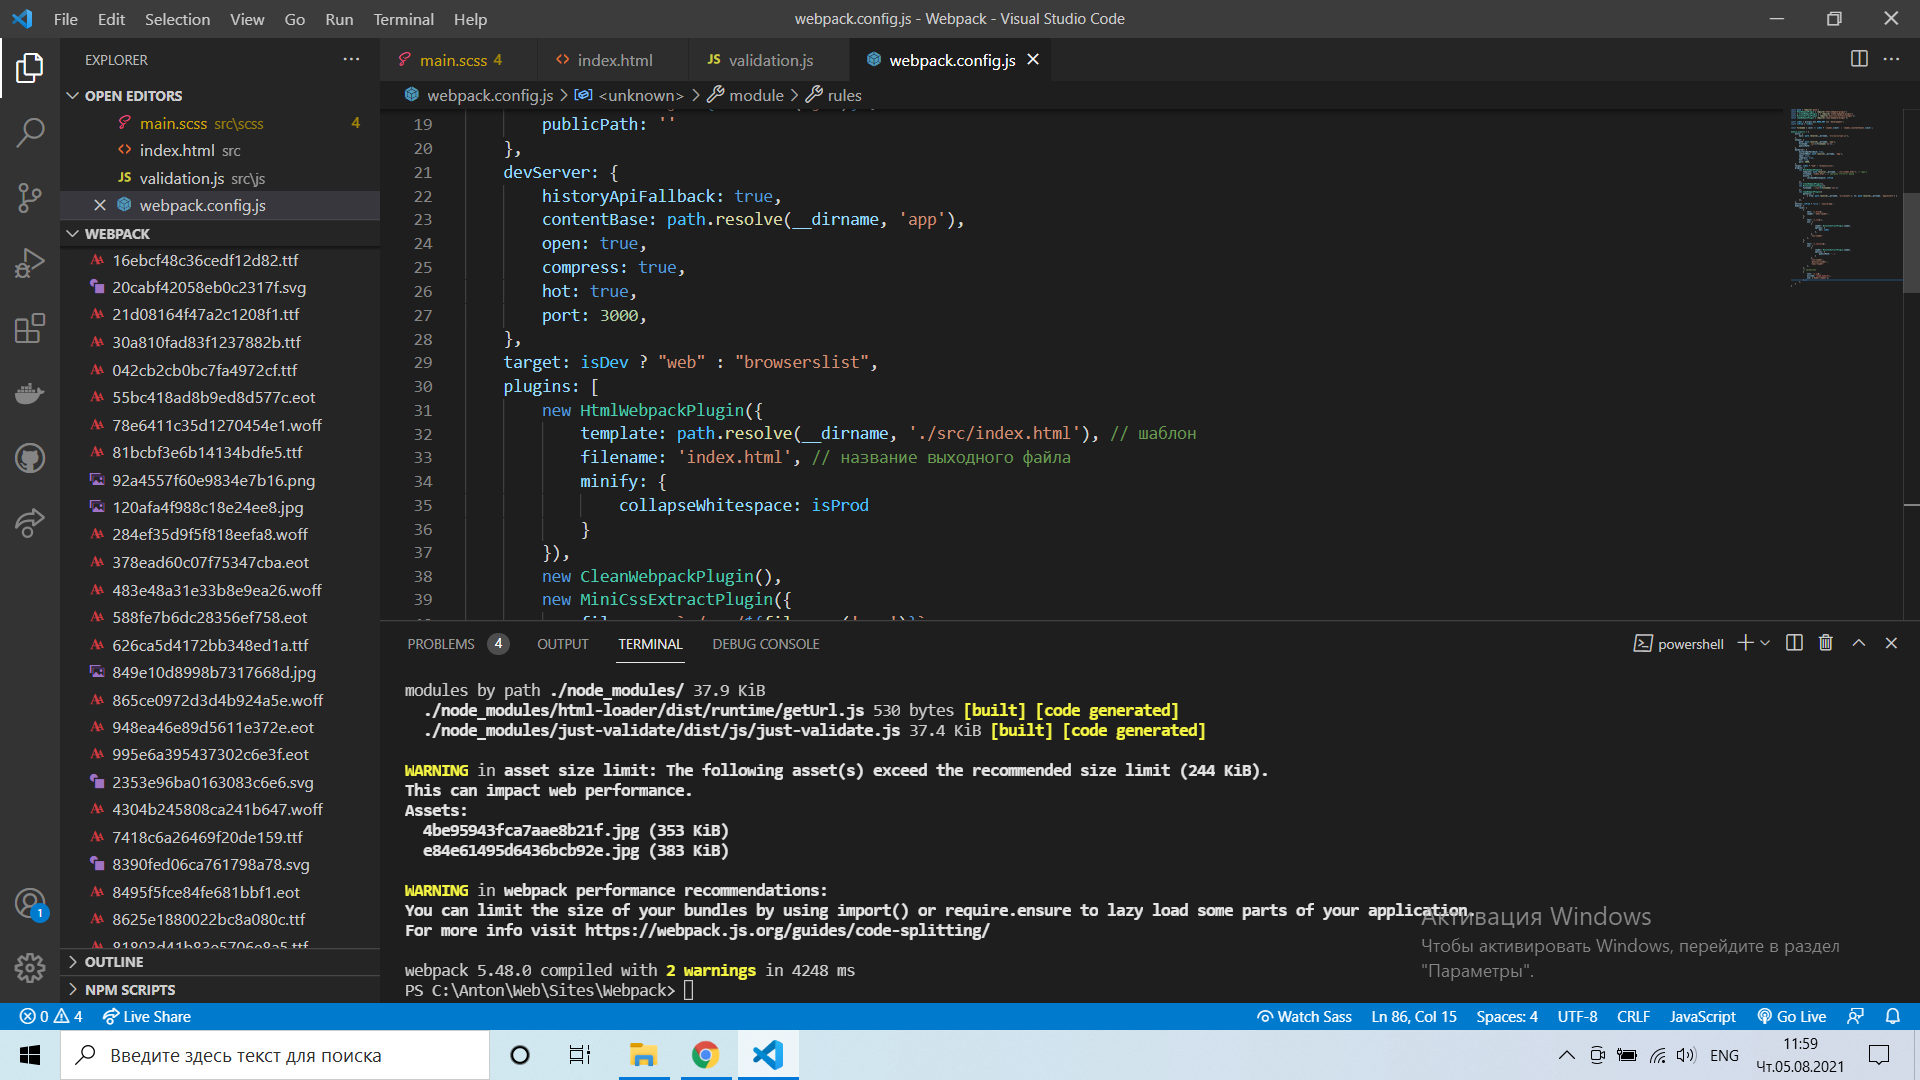Open the Search view in activity bar
This screenshot has width=1920, height=1080.
(x=30, y=132)
